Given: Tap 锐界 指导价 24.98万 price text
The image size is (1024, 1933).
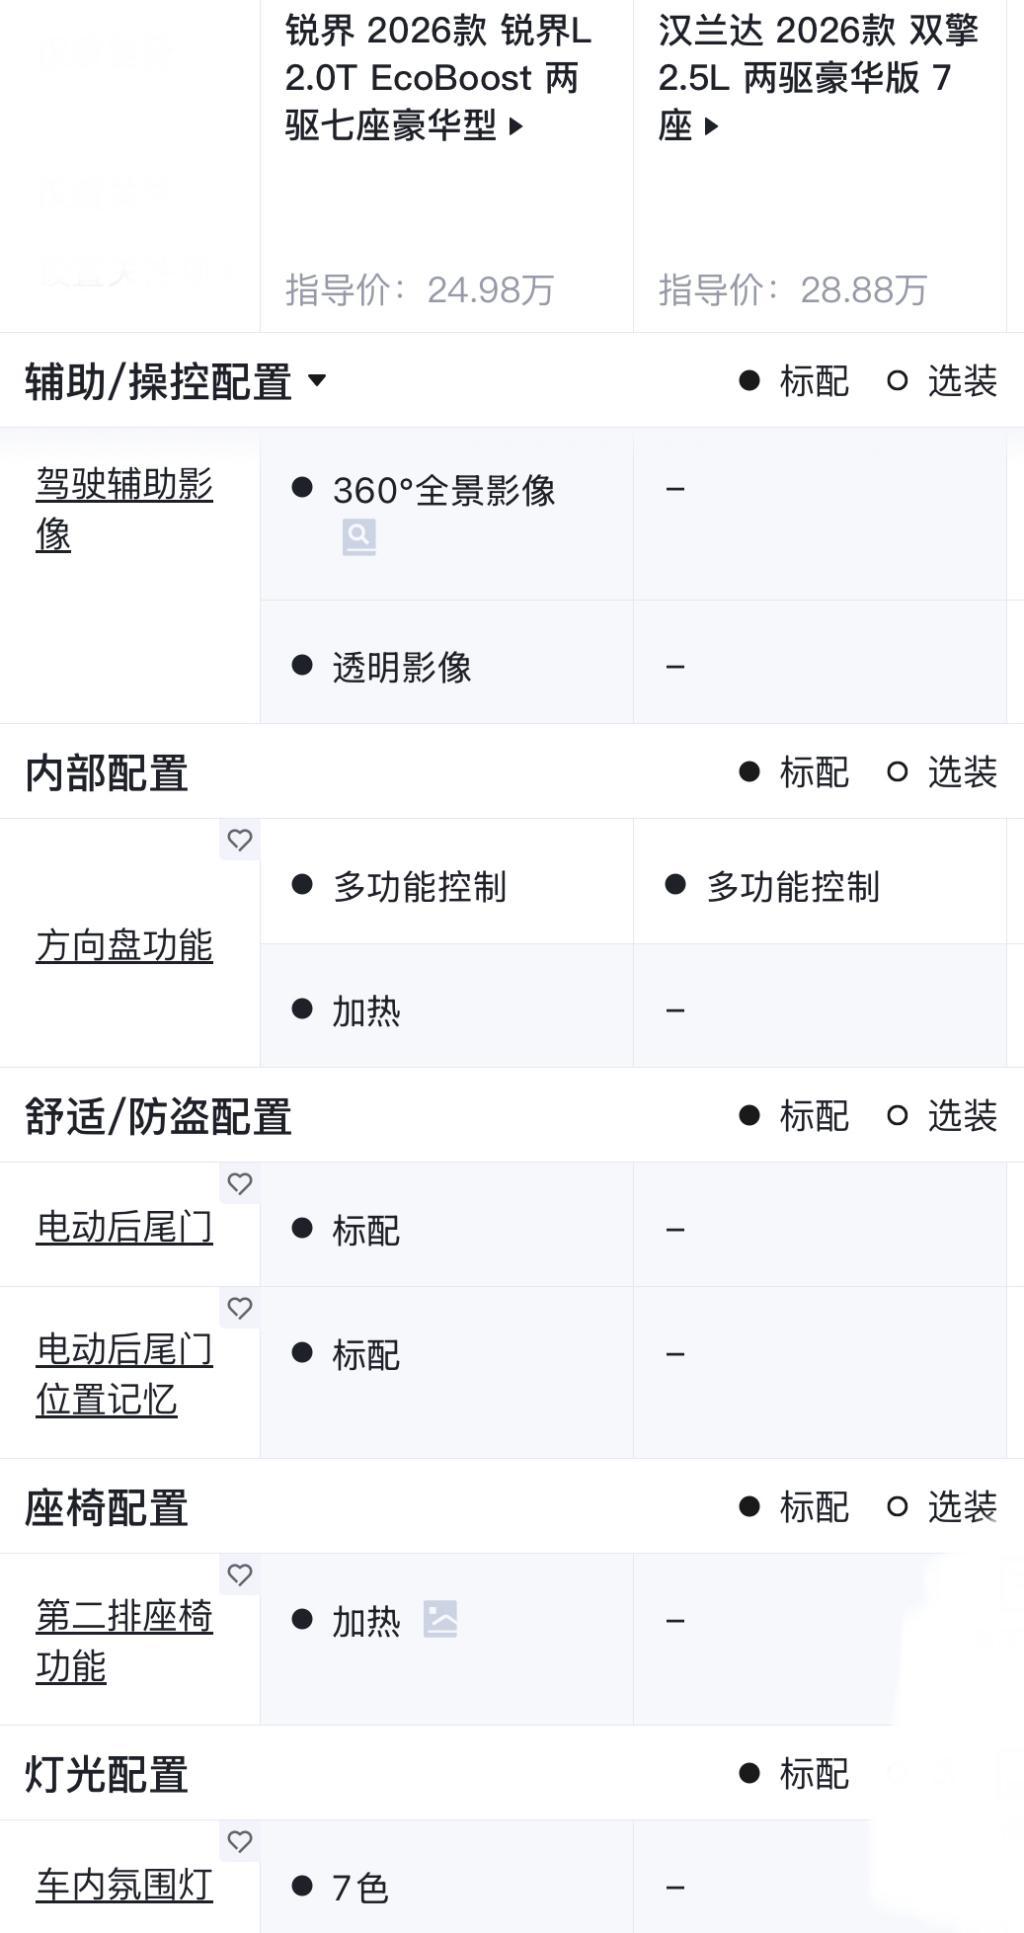Looking at the screenshot, I should 419,290.
